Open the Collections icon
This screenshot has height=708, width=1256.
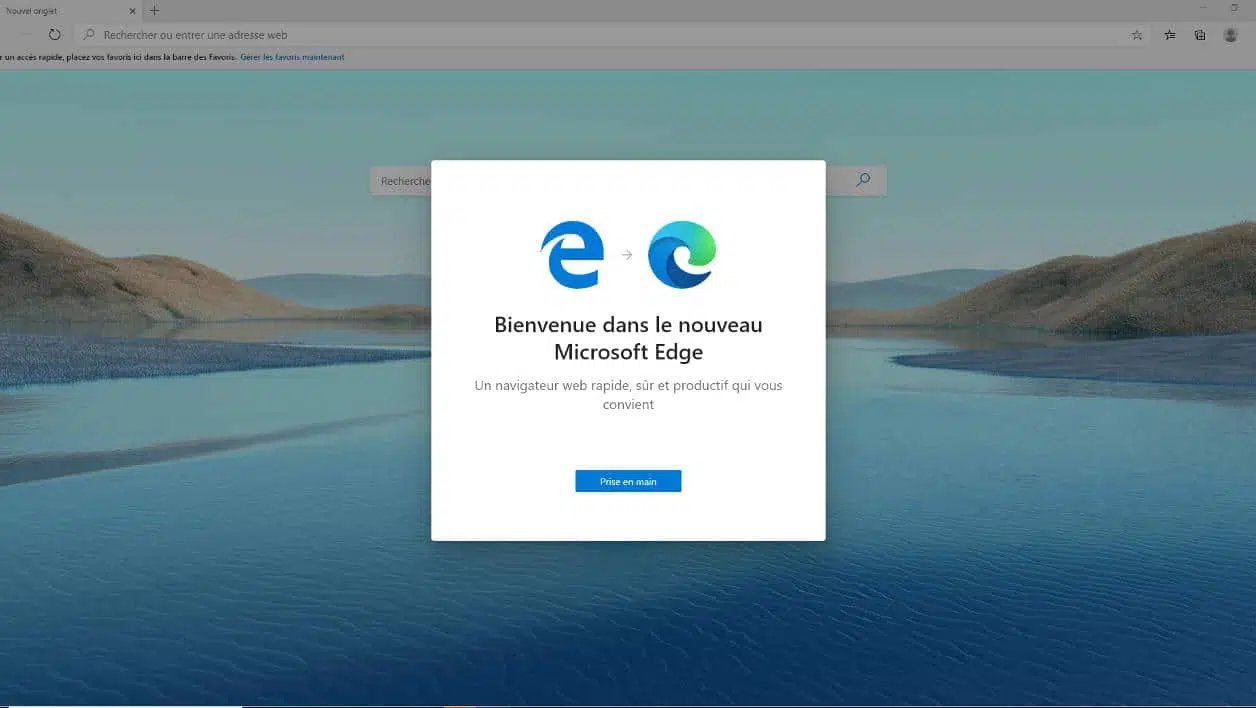(x=1200, y=34)
